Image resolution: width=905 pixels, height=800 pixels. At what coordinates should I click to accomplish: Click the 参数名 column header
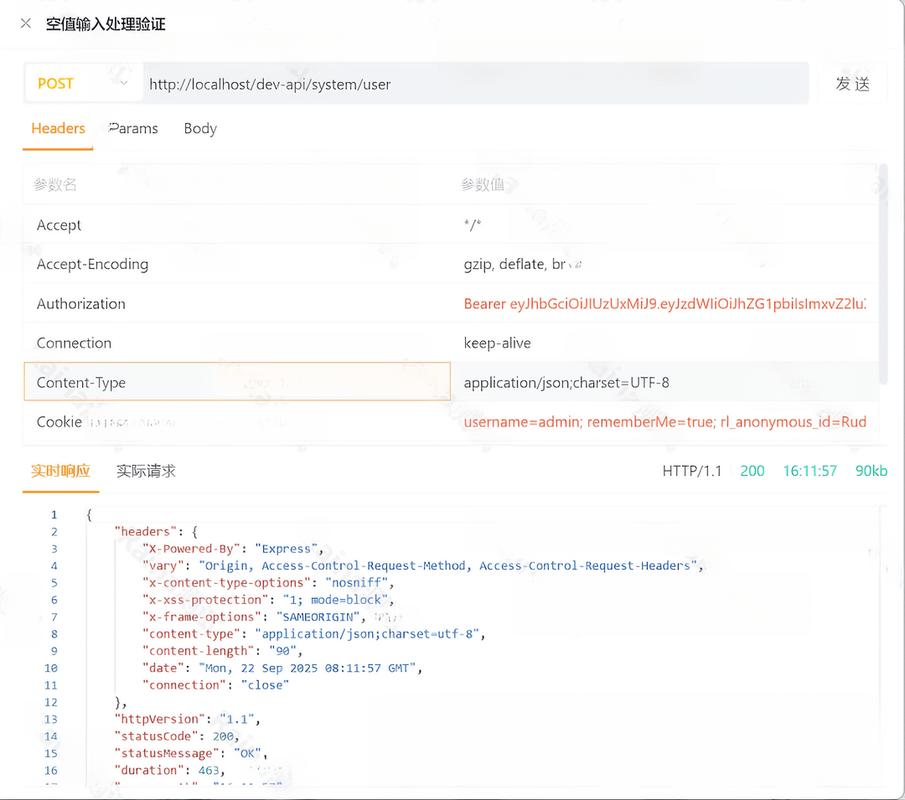click(x=55, y=185)
